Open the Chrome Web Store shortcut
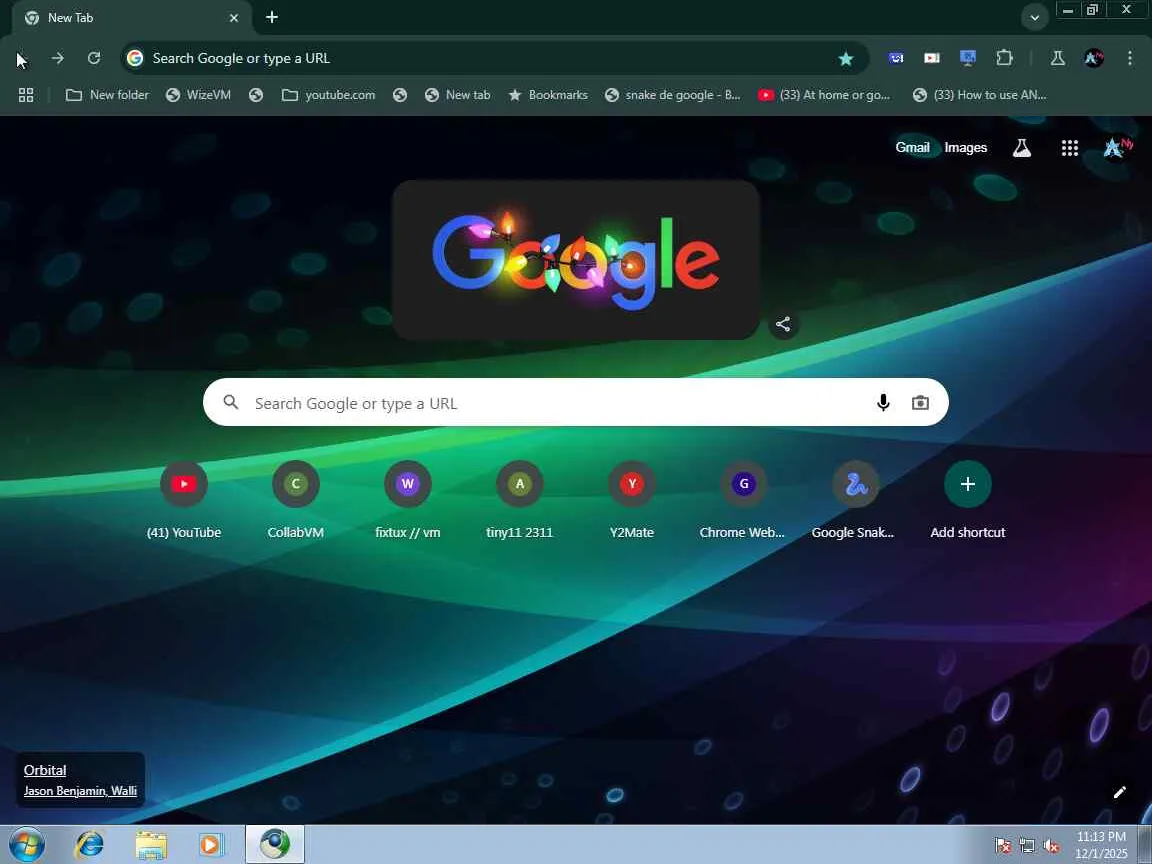The height and width of the screenshot is (864, 1152). [x=744, y=500]
